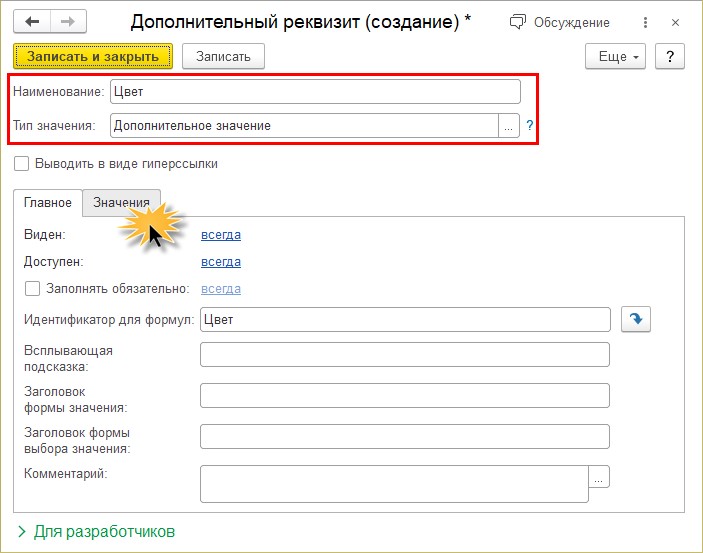Switch to the Значения tab
Screen dimensions: 703x553
121,202
